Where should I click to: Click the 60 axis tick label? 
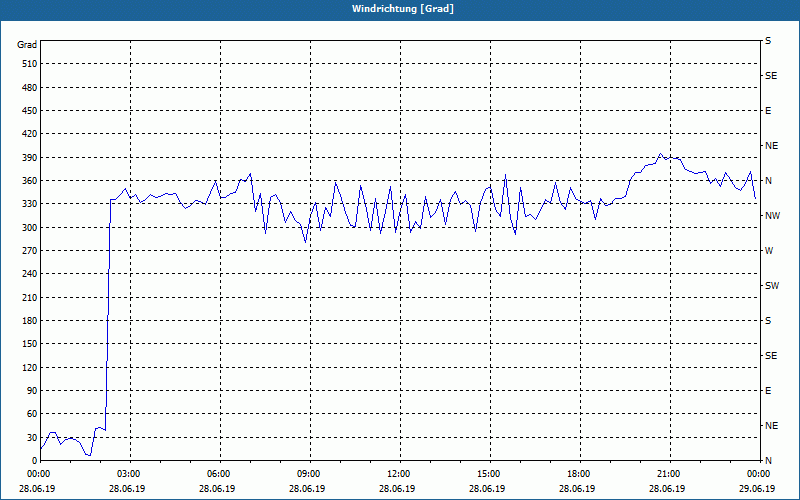pos(32,413)
